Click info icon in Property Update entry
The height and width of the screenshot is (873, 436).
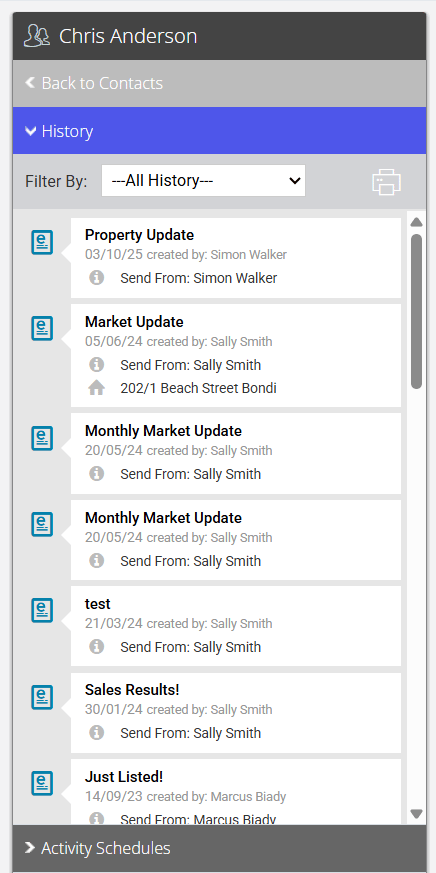[97, 277]
